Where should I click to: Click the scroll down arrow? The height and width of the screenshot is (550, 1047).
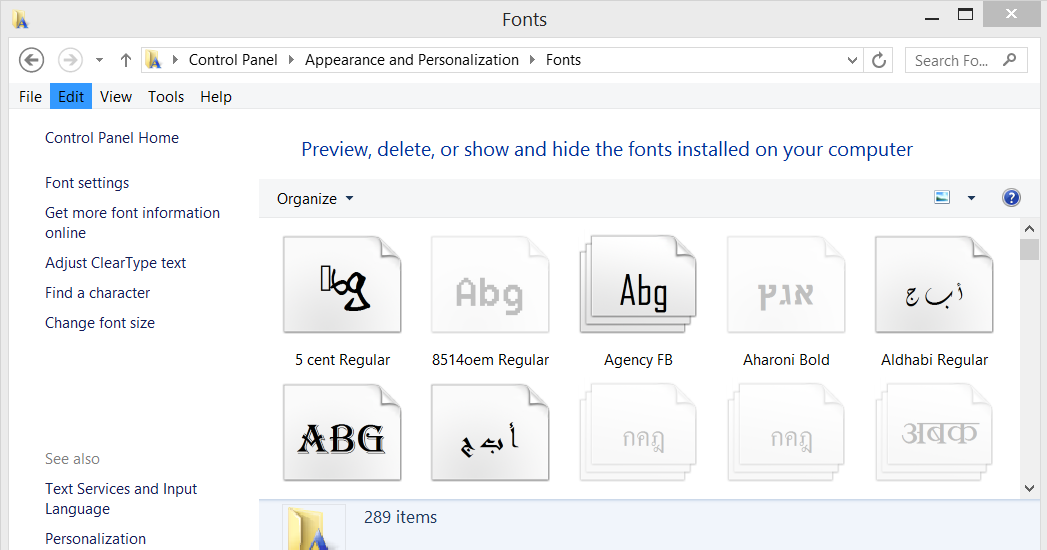pos(1030,488)
